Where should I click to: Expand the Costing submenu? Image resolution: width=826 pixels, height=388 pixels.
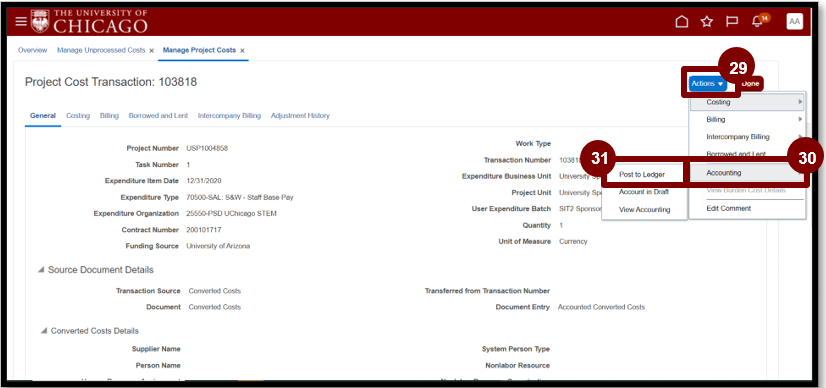(747, 102)
